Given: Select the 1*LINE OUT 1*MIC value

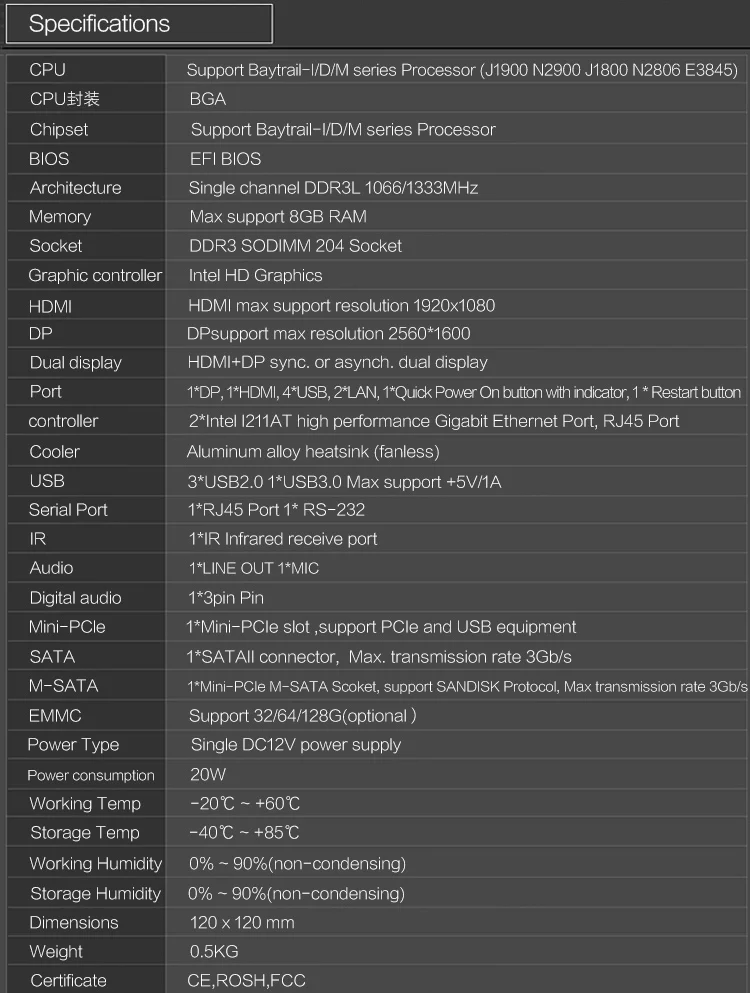Looking at the screenshot, I should tap(253, 568).
